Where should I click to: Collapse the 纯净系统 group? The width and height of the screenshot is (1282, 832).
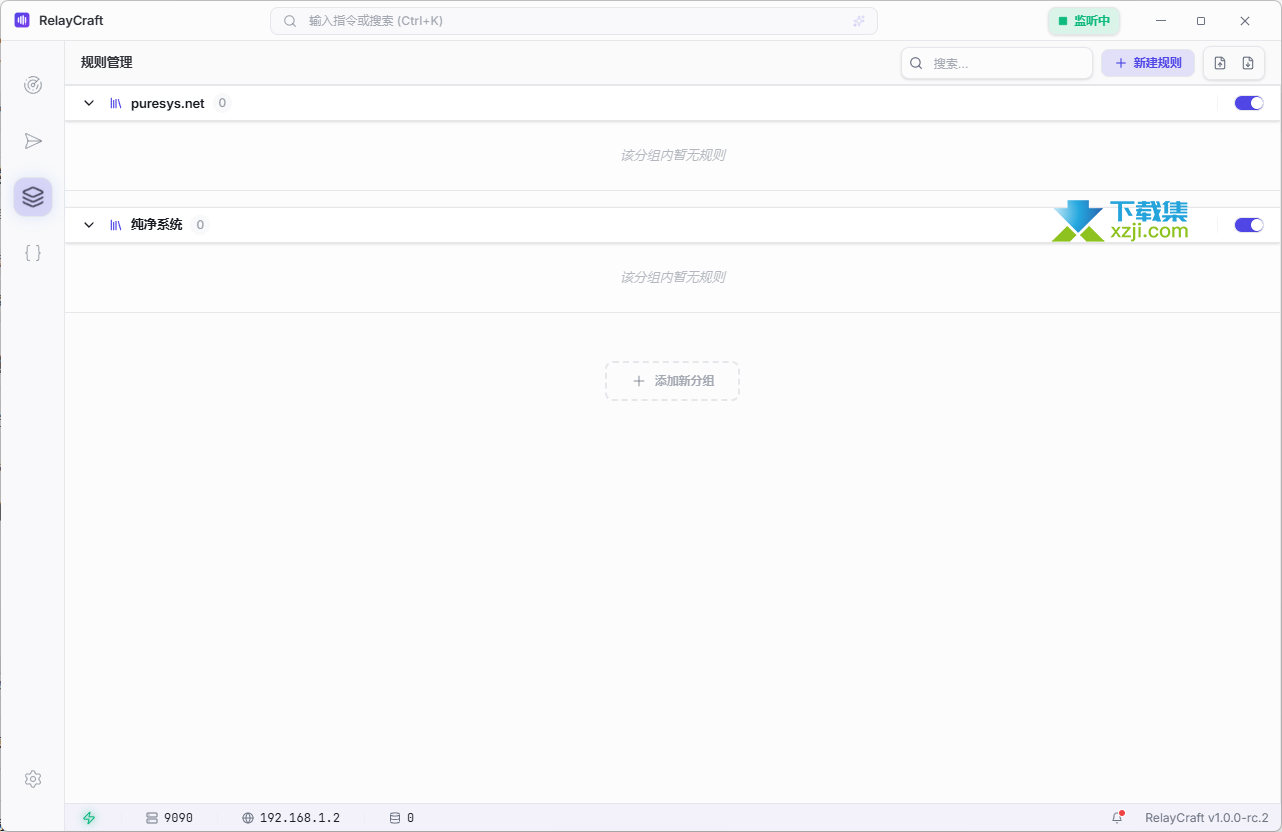coord(89,225)
